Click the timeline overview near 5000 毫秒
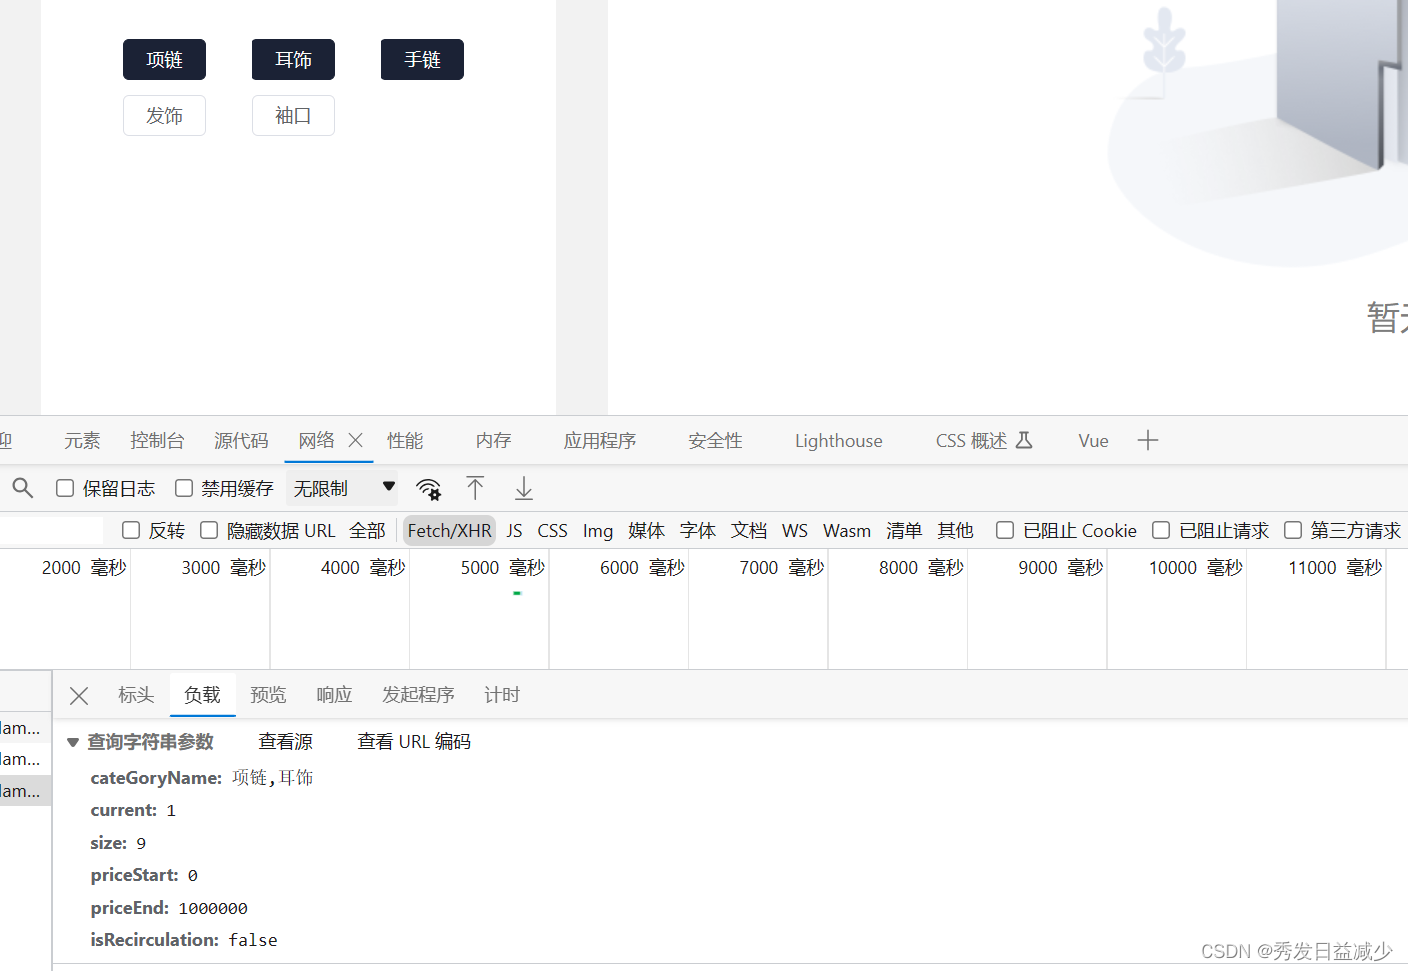This screenshot has width=1408, height=971. point(516,592)
